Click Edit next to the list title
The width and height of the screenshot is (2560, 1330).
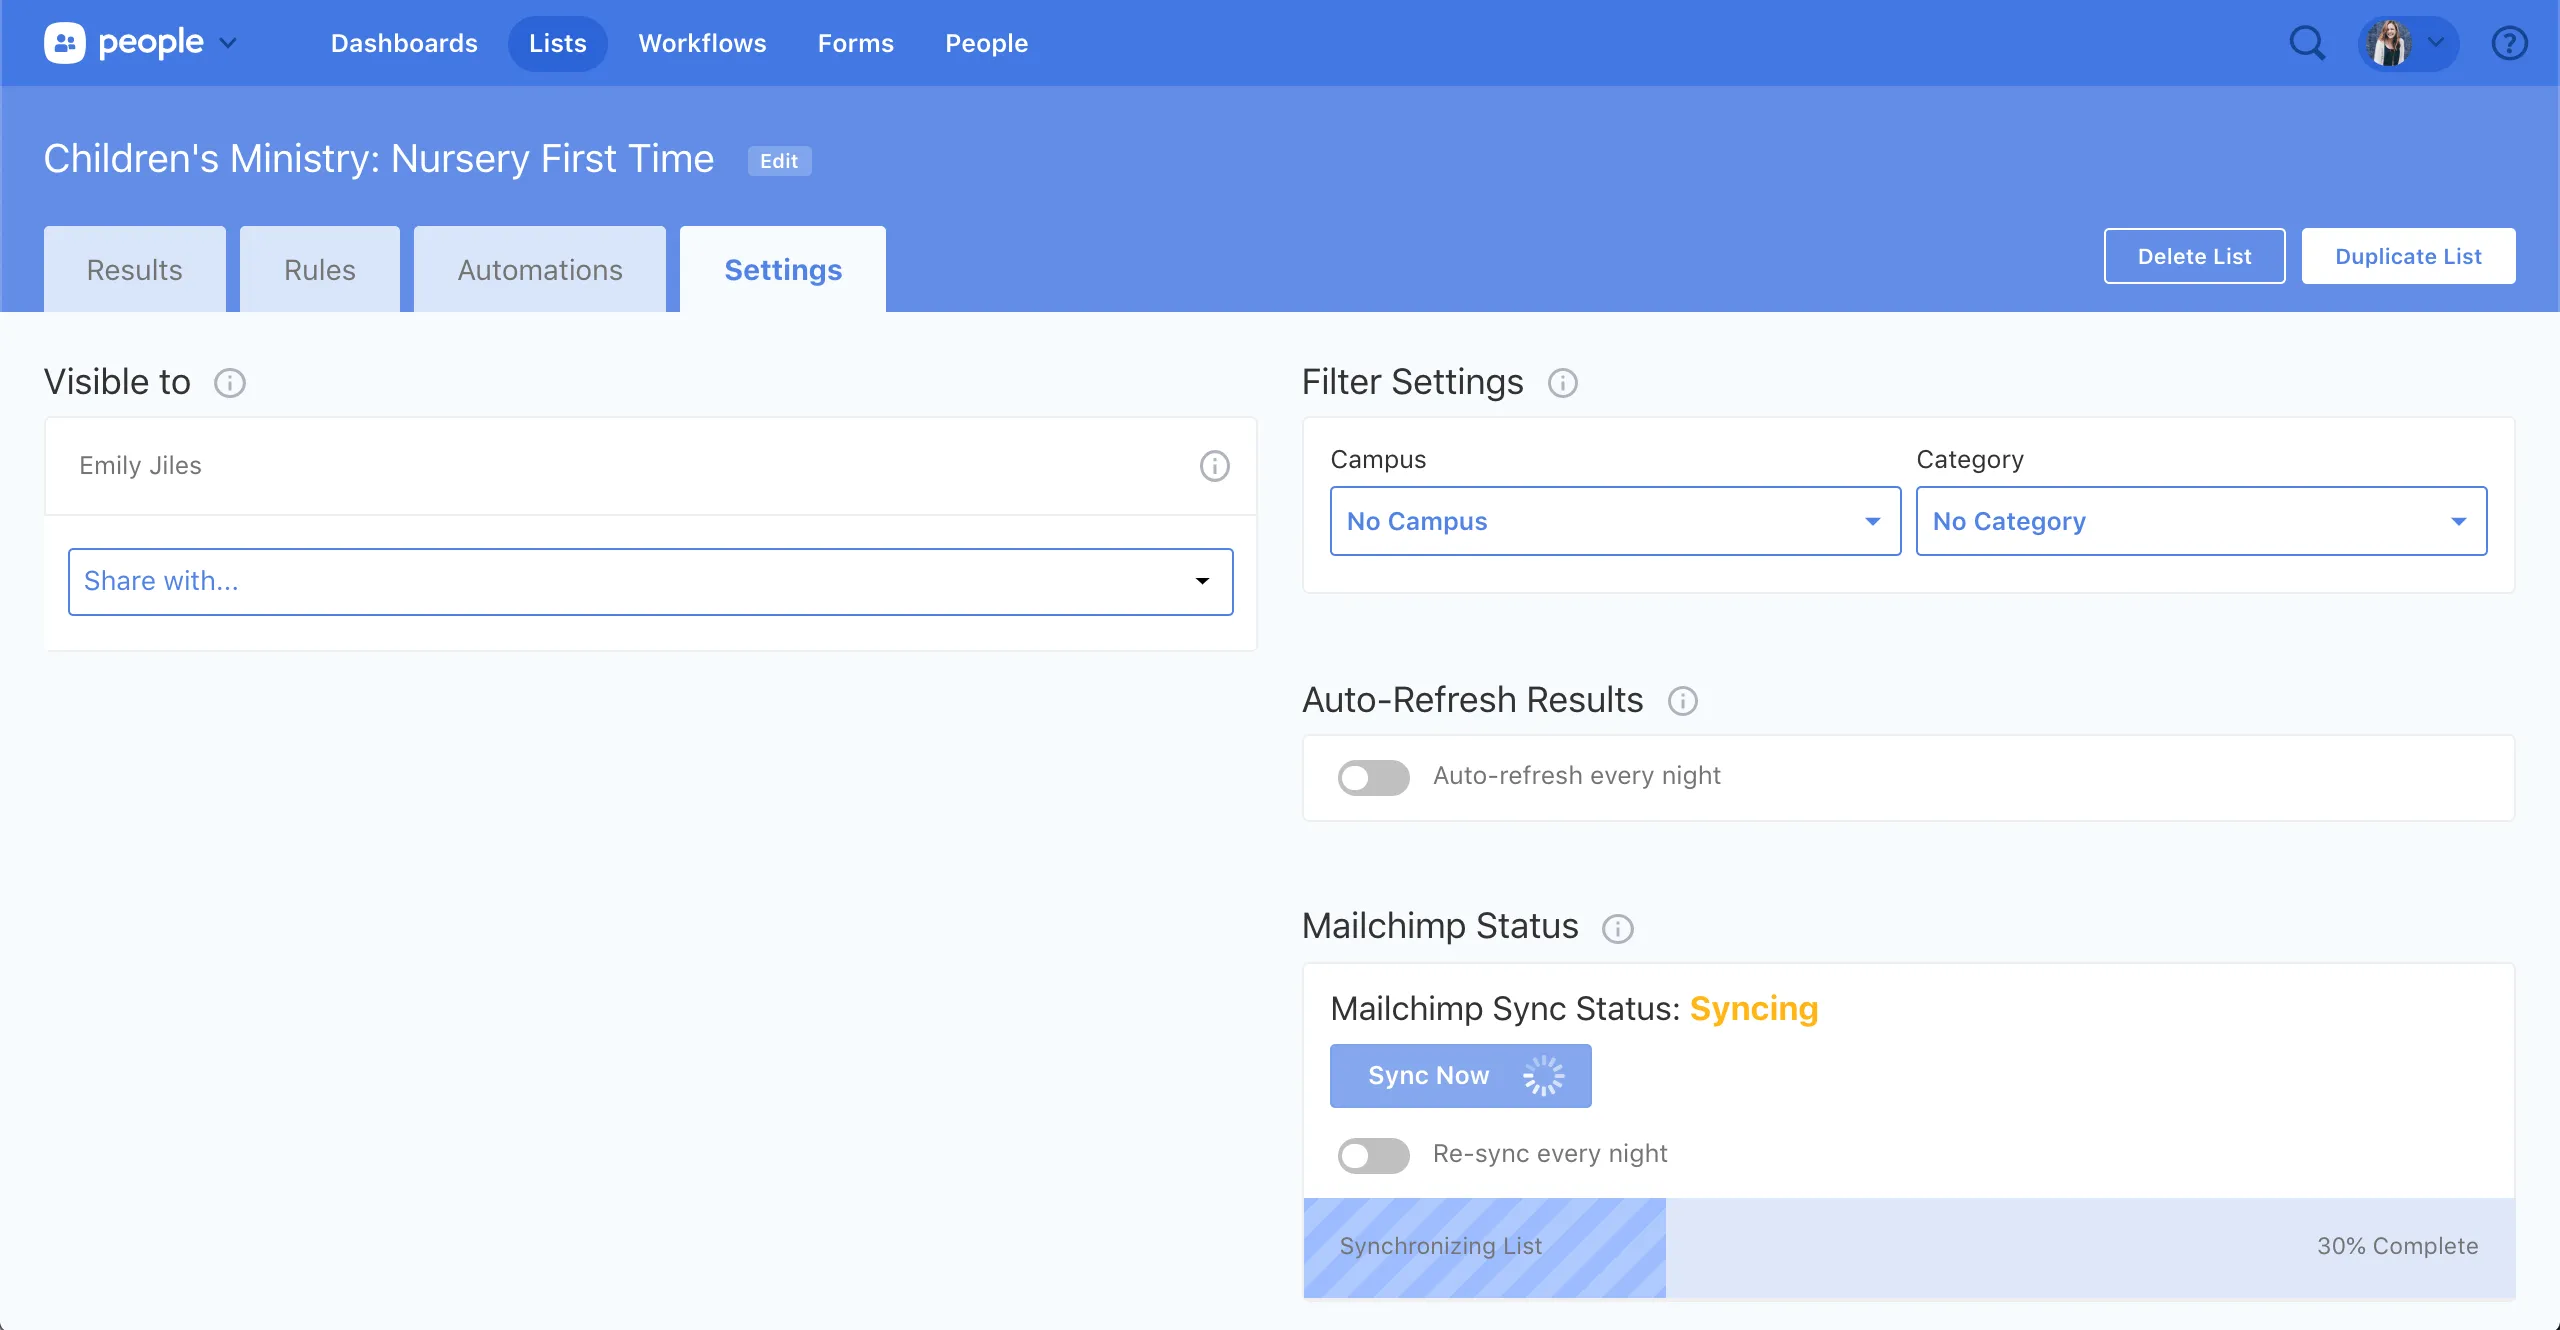click(779, 160)
